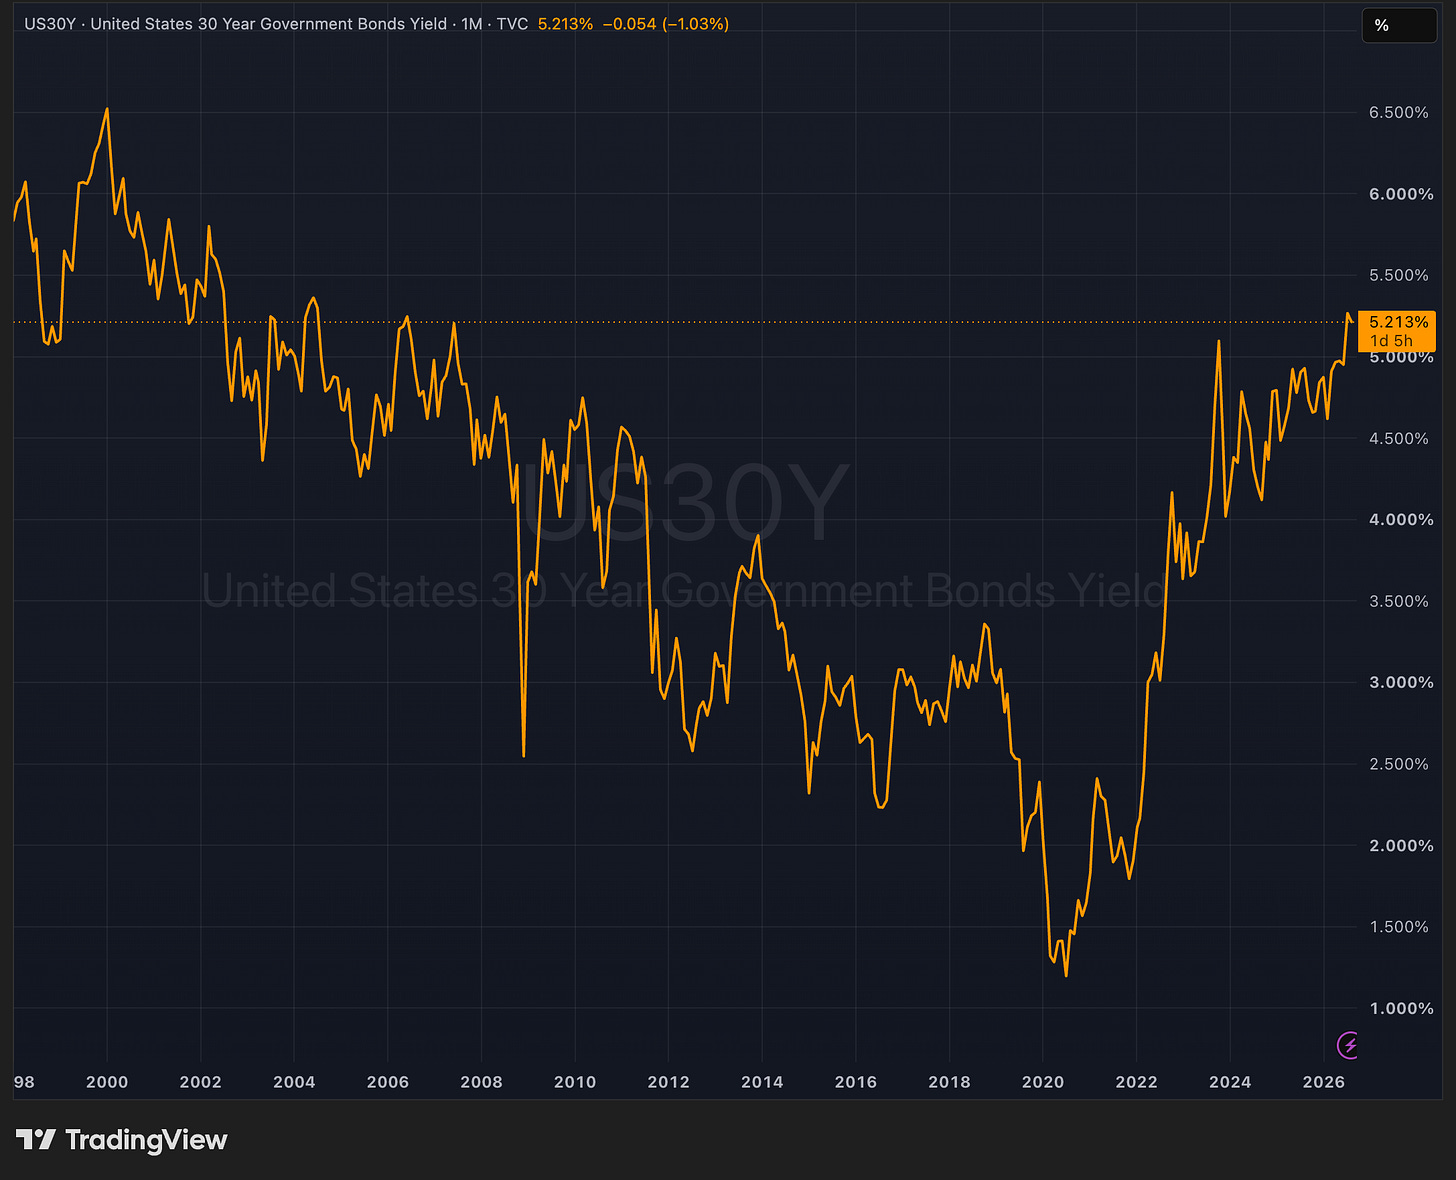Click the 2020 label on time axis

[1043, 1082]
